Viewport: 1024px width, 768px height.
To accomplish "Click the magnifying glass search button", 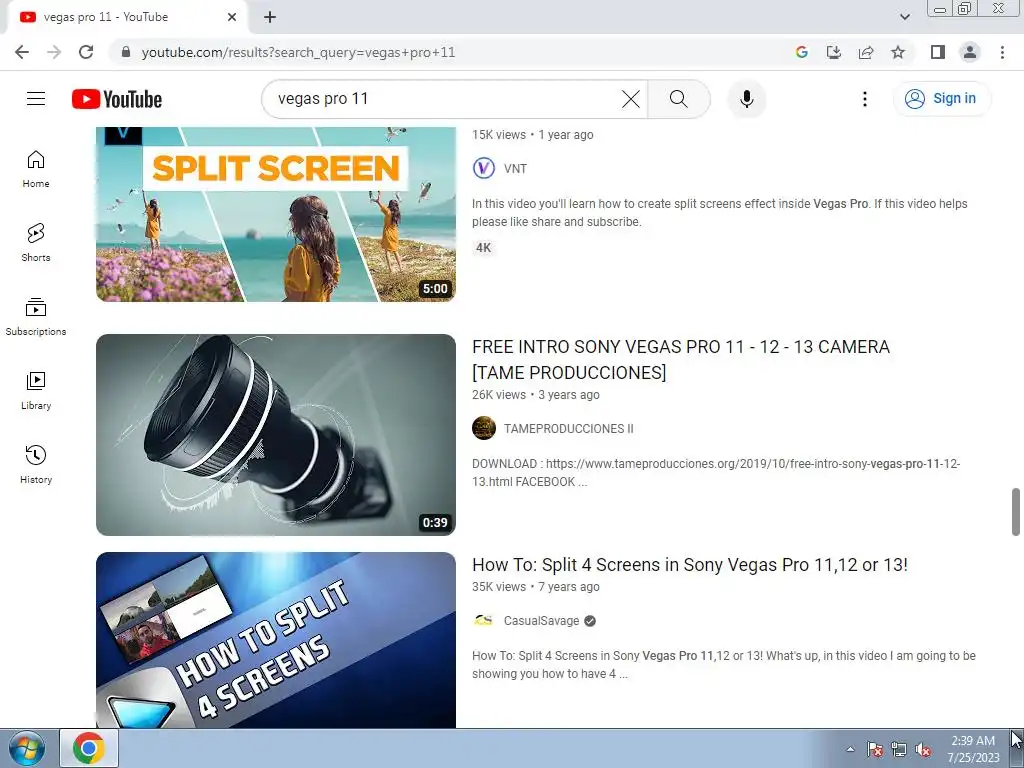I will click(x=679, y=99).
